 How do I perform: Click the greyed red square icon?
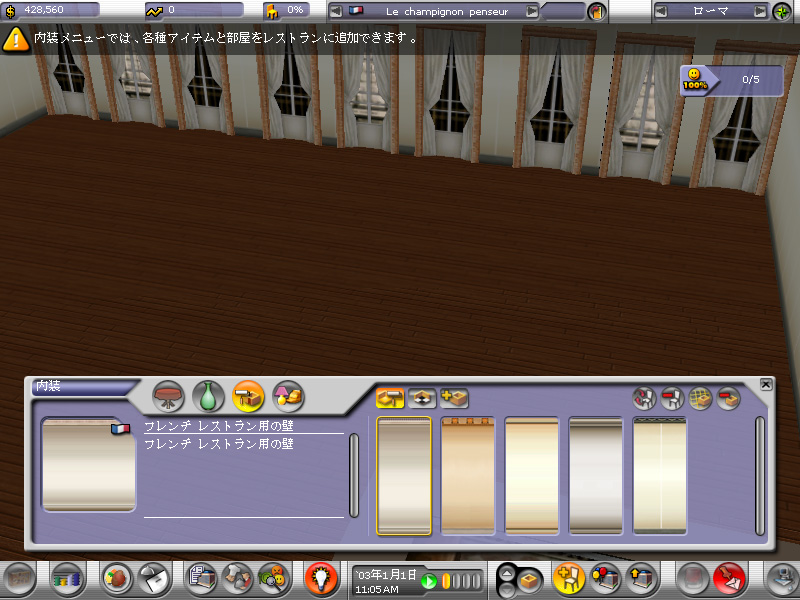pos(692,579)
